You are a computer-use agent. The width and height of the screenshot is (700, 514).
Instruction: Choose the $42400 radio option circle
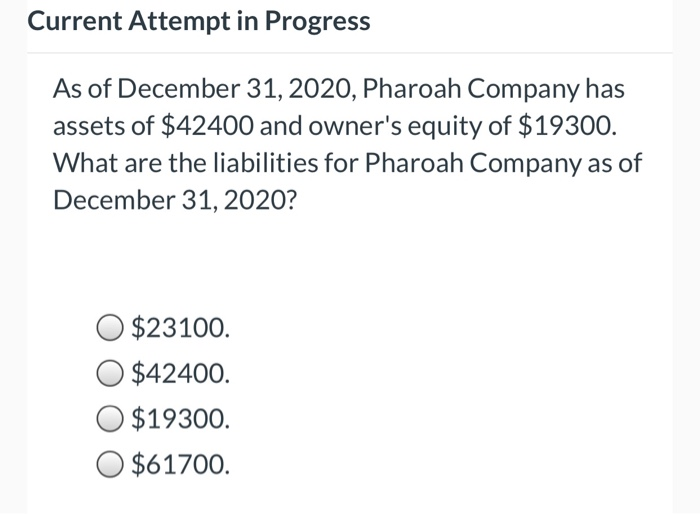[110, 373]
